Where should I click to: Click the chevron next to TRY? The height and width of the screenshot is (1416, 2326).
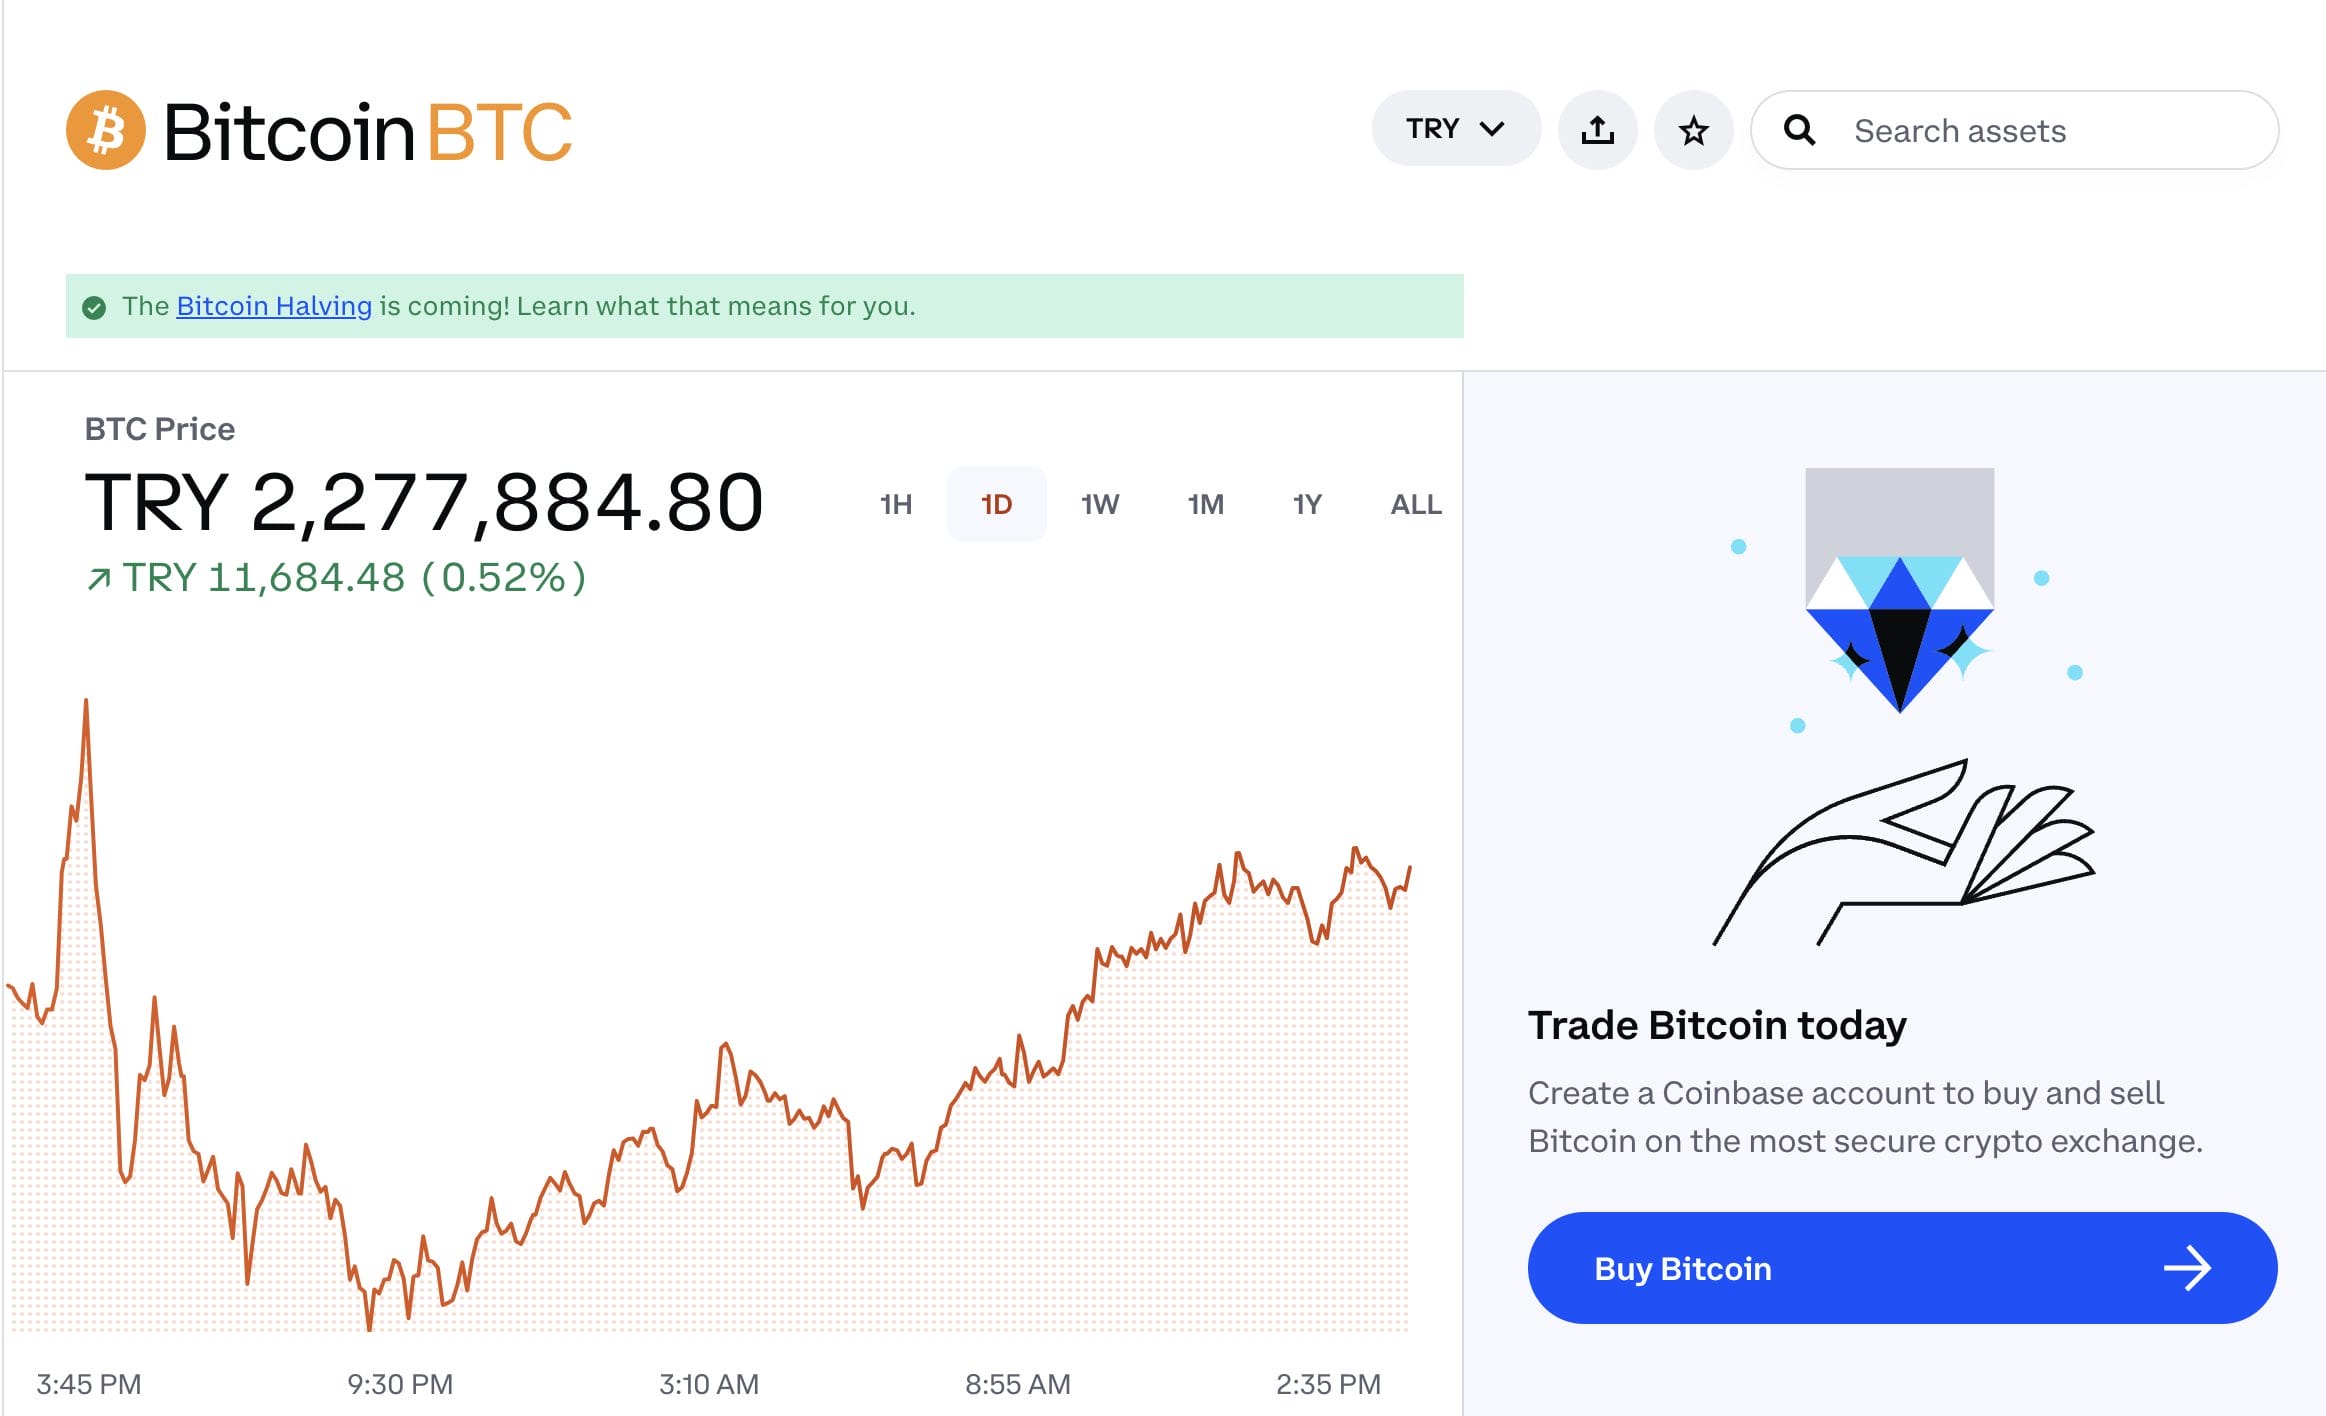pyautogui.click(x=1492, y=128)
